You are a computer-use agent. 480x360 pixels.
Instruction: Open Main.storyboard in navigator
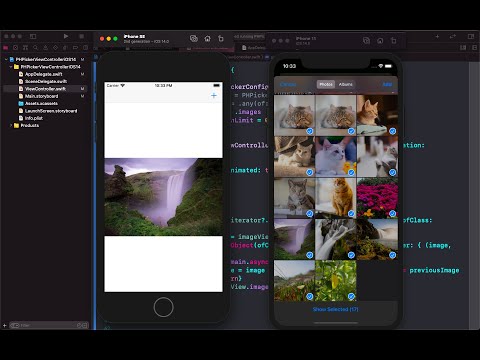pos(41,96)
